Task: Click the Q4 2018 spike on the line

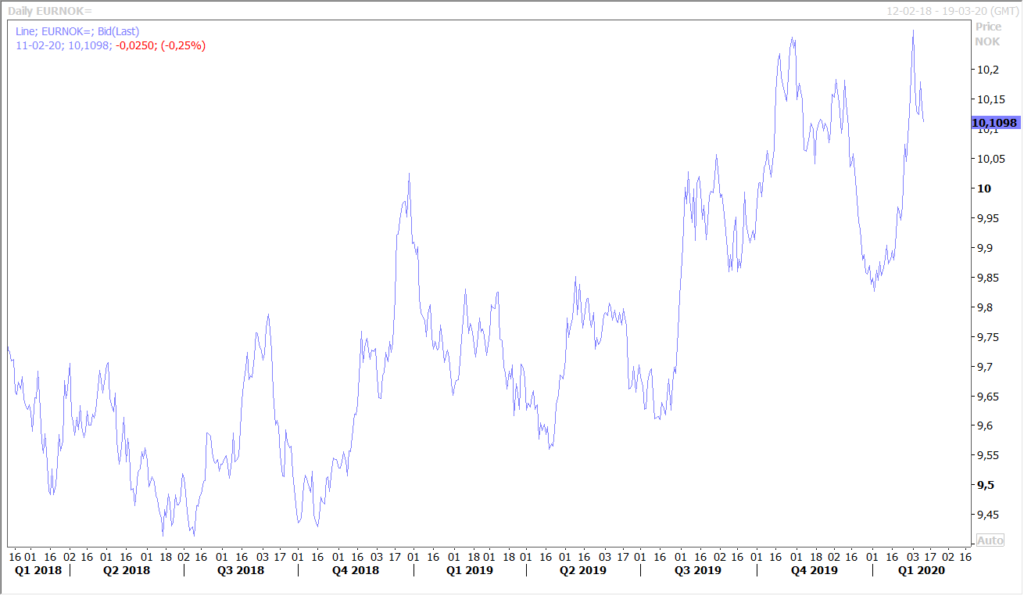Action: pyautogui.click(x=409, y=174)
